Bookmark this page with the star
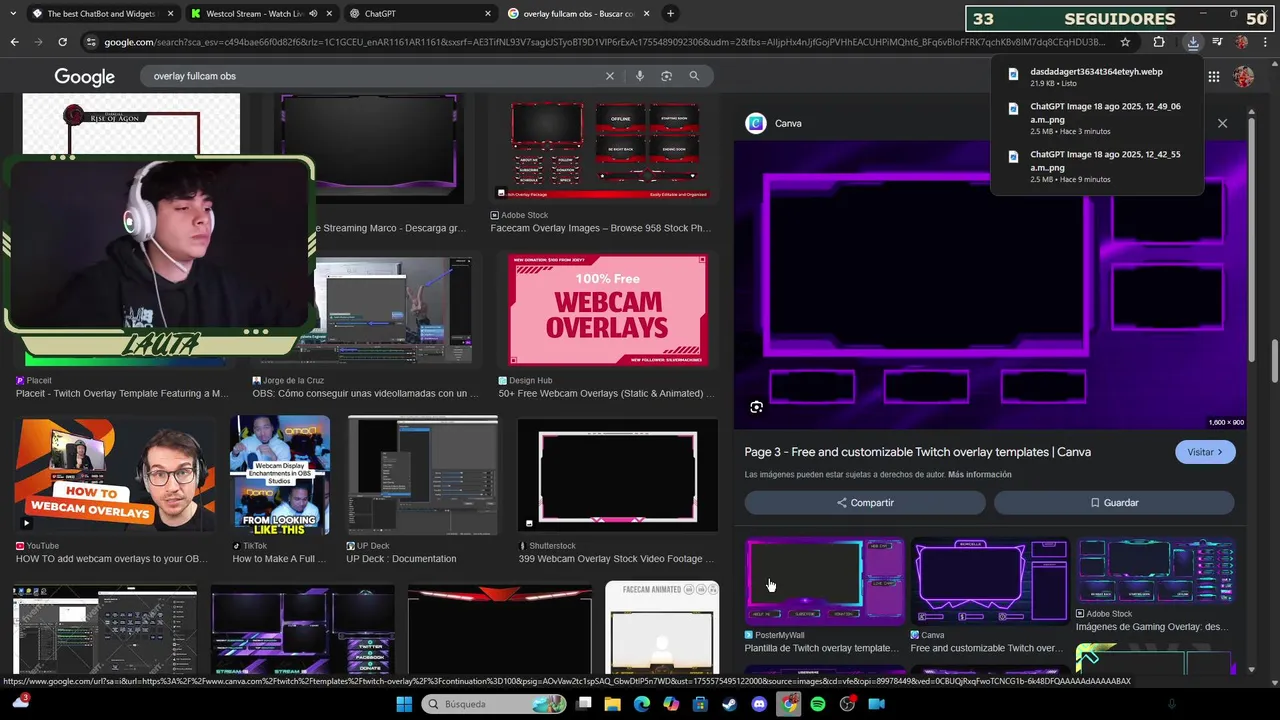Image resolution: width=1280 pixels, height=720 pixels. (1125, 42)
